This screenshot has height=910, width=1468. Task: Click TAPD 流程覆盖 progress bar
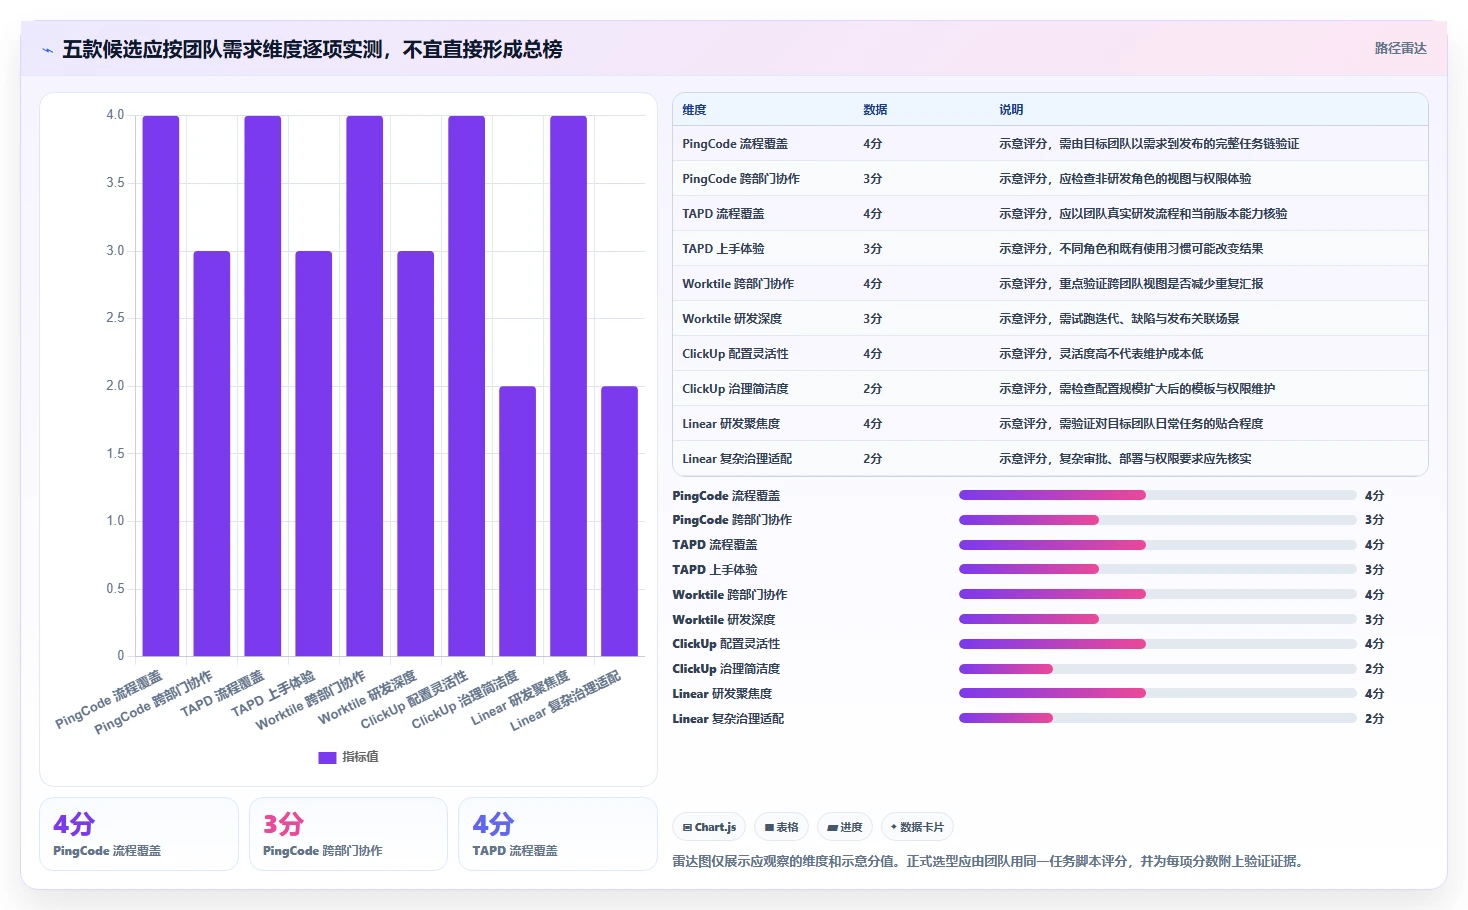(x=1157, y=545)
